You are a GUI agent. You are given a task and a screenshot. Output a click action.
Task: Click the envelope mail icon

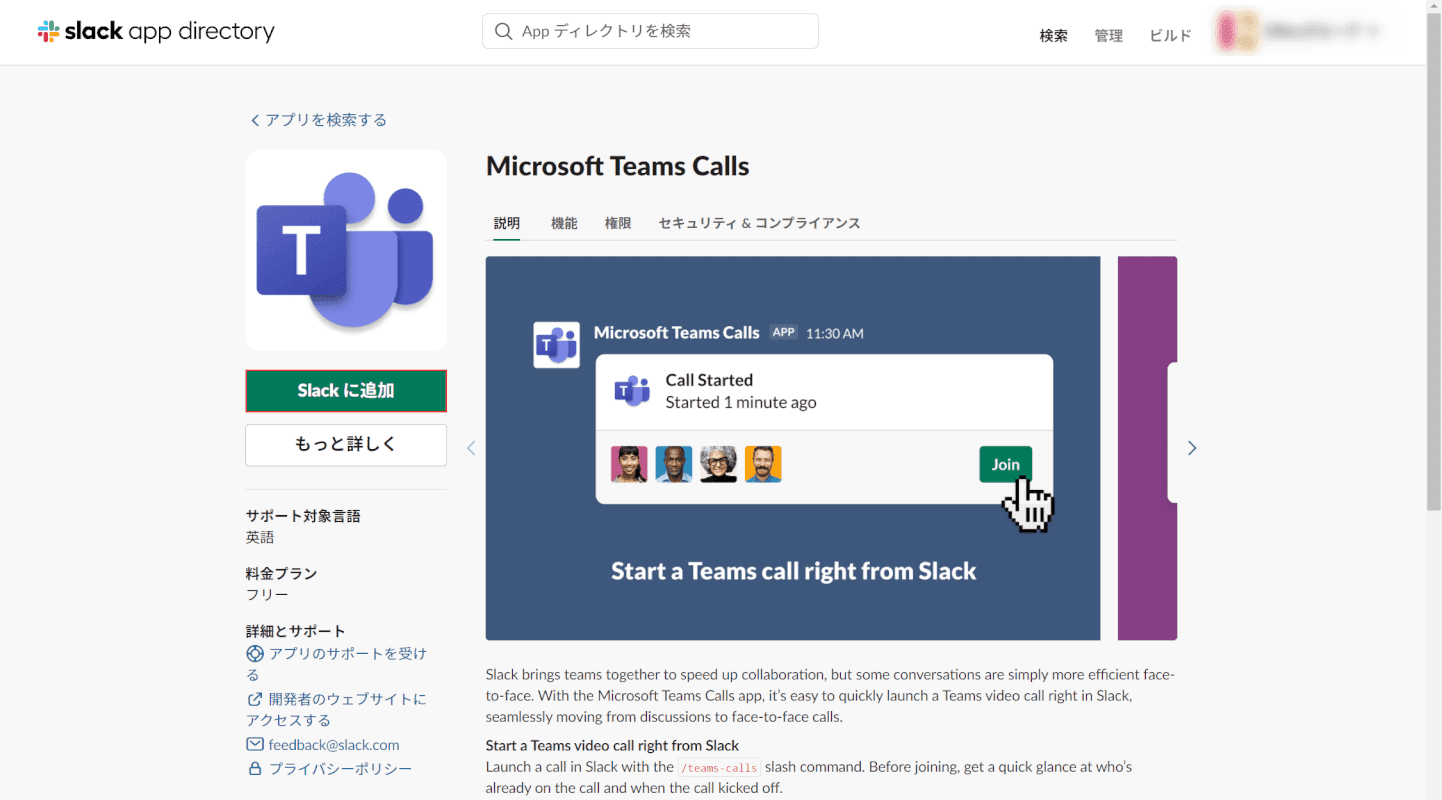tap(255, 745)
